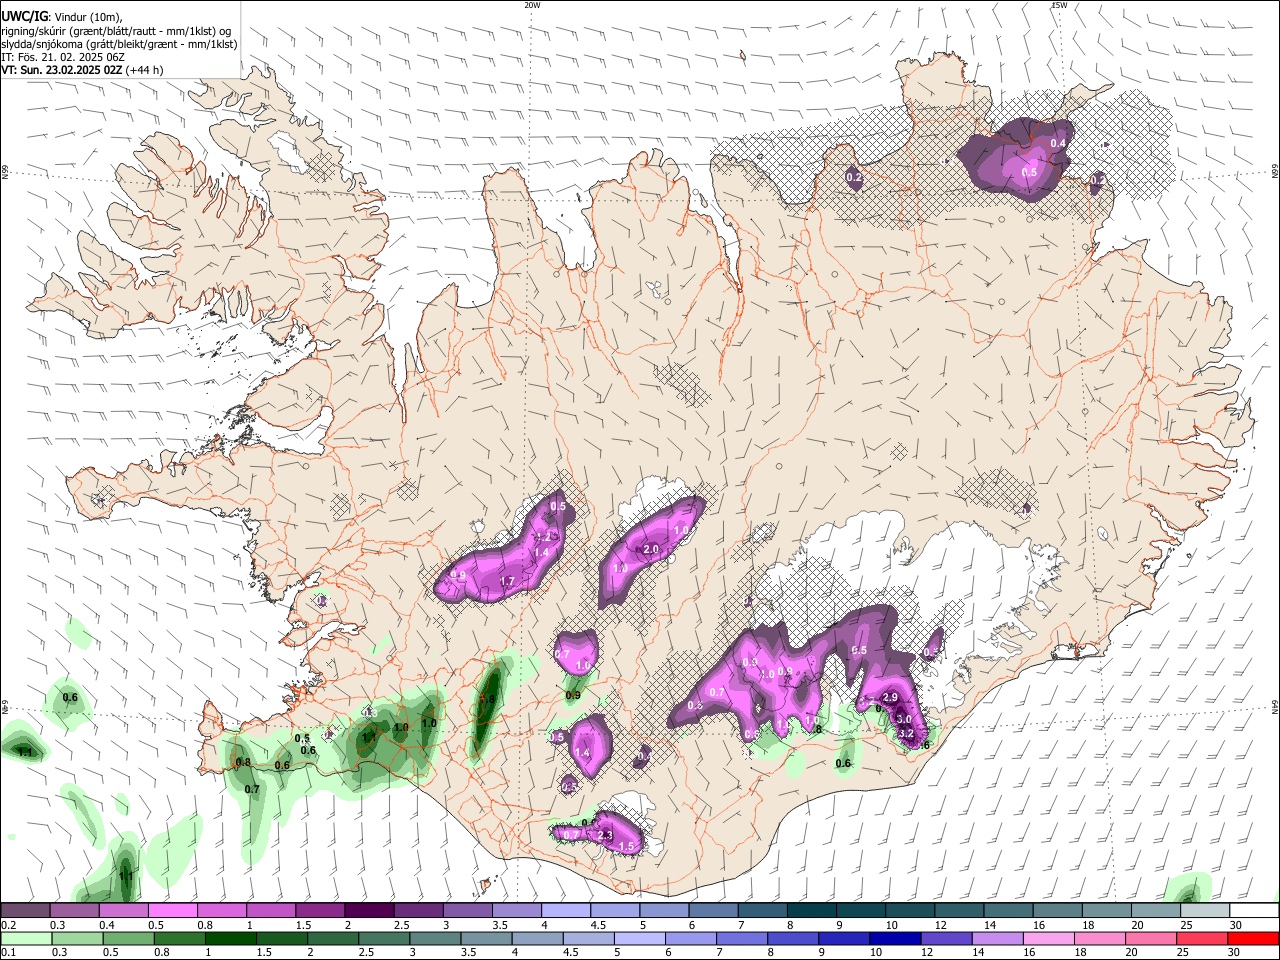Select white snow-scale swatch at 30
Viewport: 1280px width, 960px height.
pos(1254,910)
